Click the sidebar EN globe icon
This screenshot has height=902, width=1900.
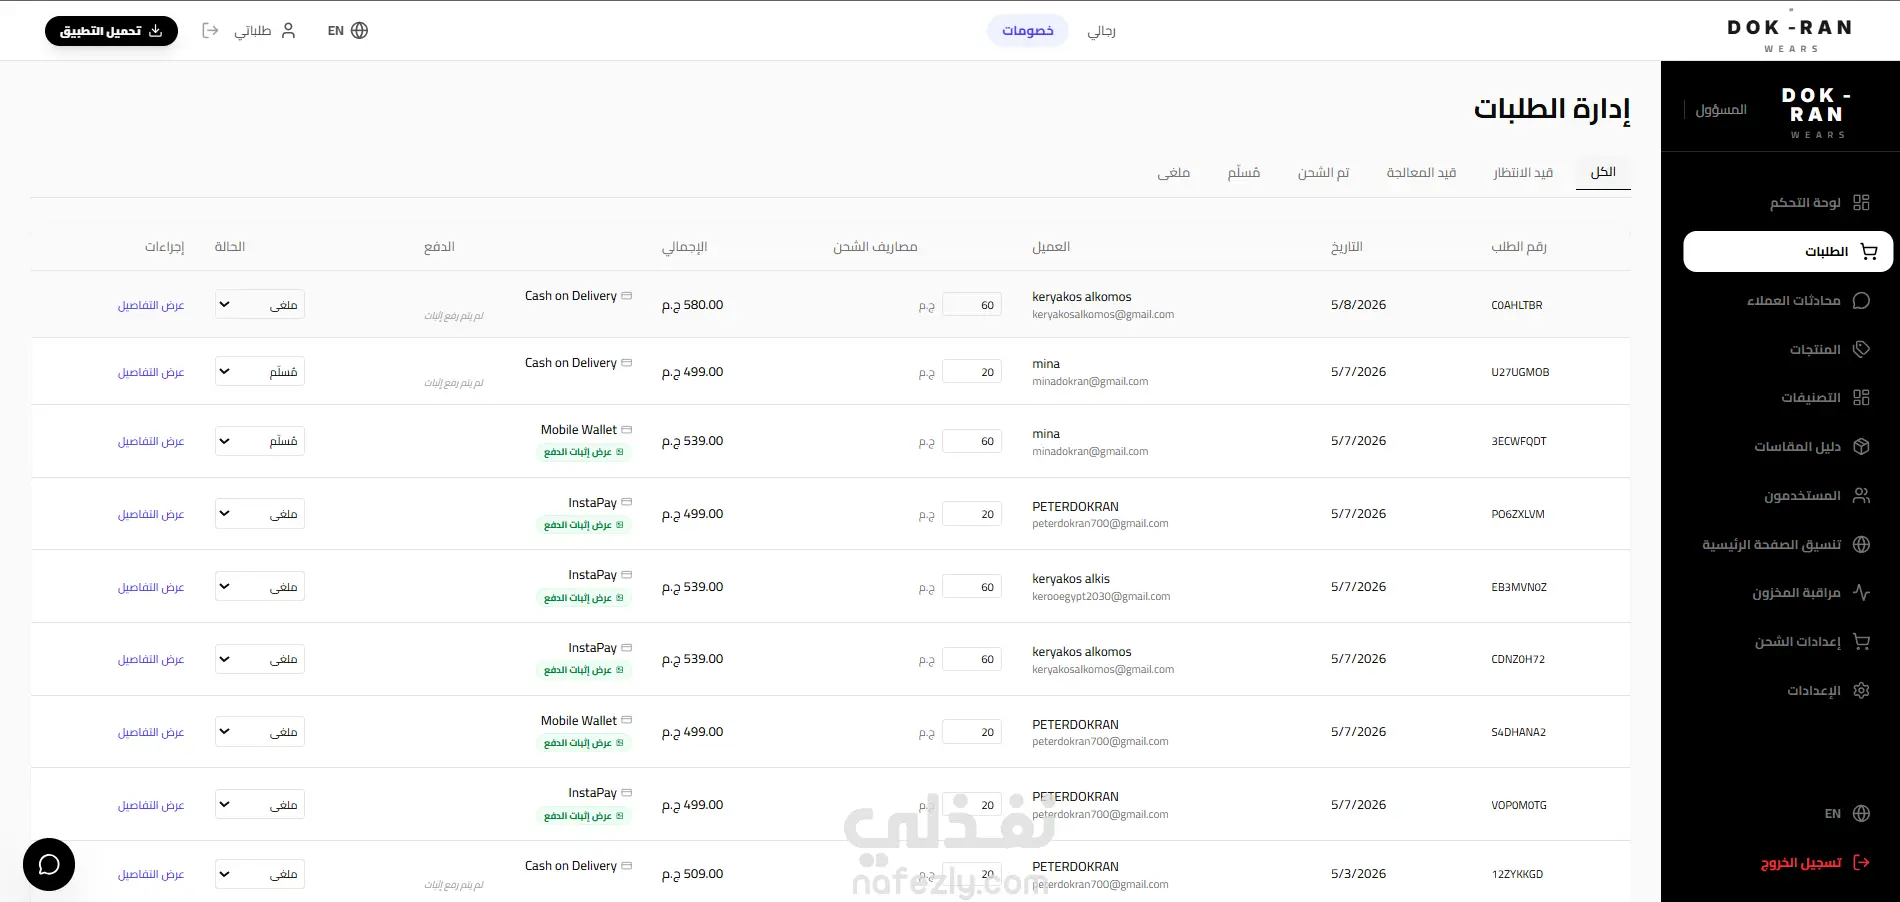point(1861,813)
